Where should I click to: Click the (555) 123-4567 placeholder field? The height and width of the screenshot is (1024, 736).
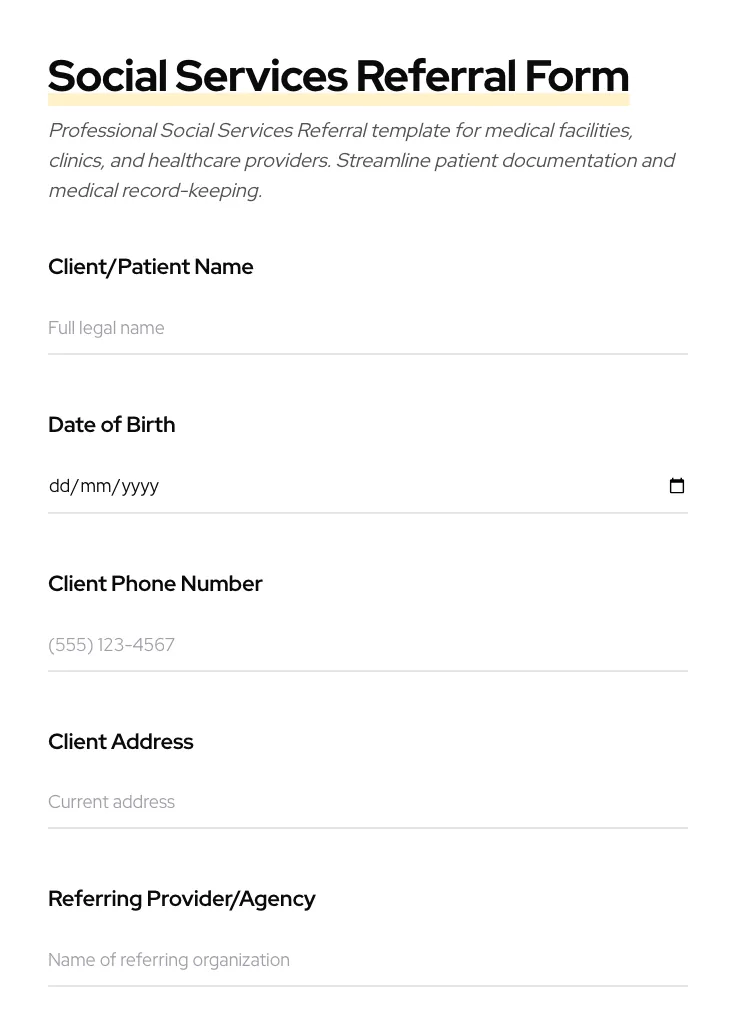(x=300, y=645)
